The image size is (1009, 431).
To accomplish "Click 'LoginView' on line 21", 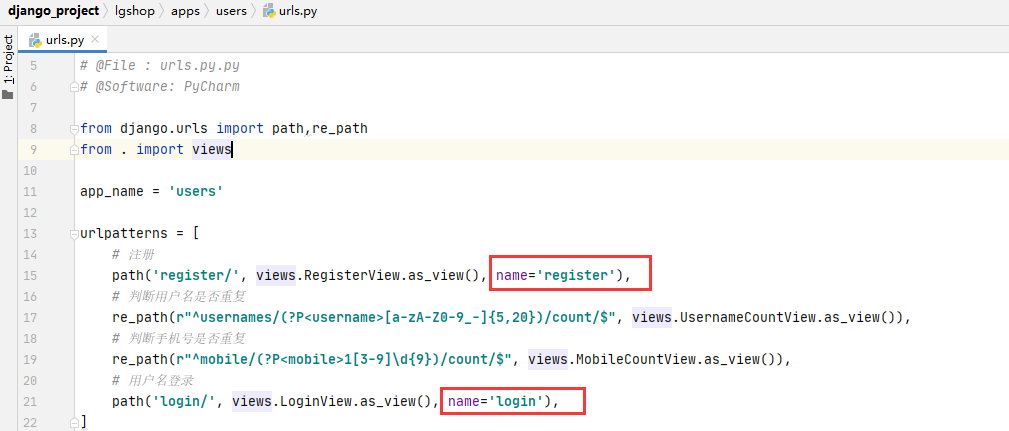I will [x=315, y=401].
